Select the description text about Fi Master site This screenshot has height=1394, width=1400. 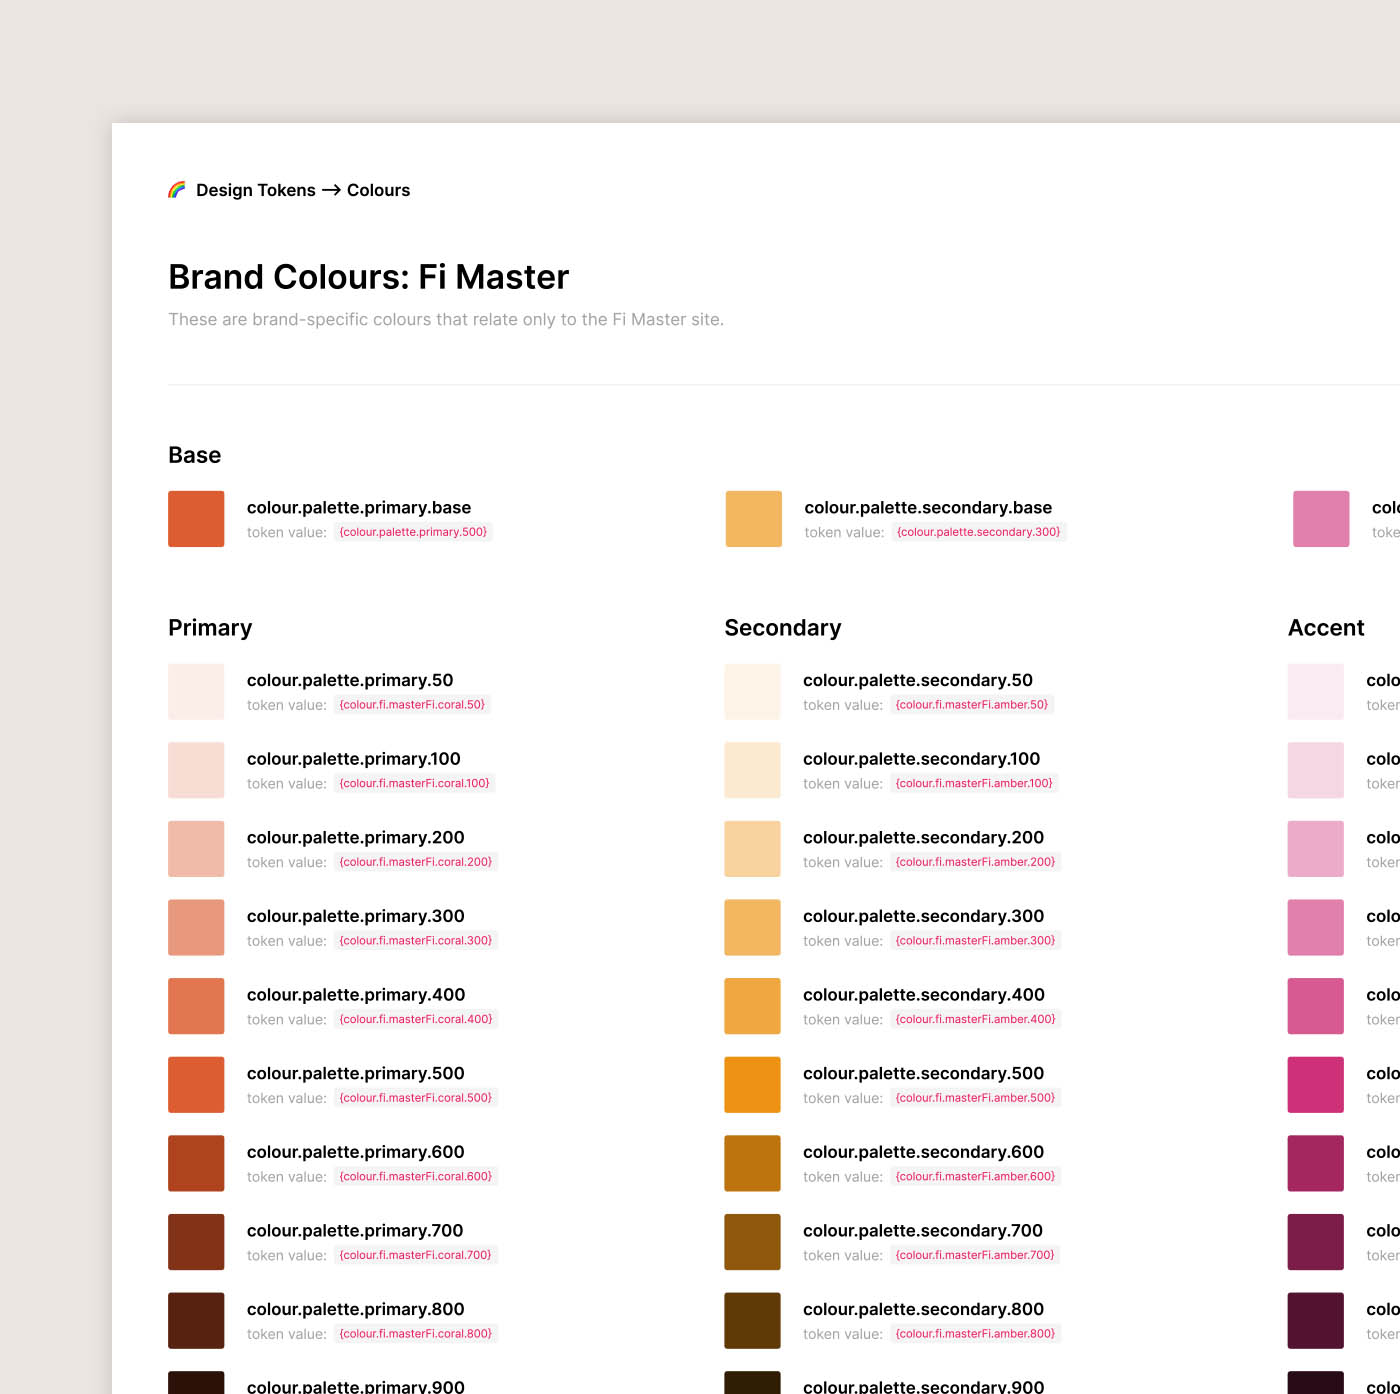446,319
